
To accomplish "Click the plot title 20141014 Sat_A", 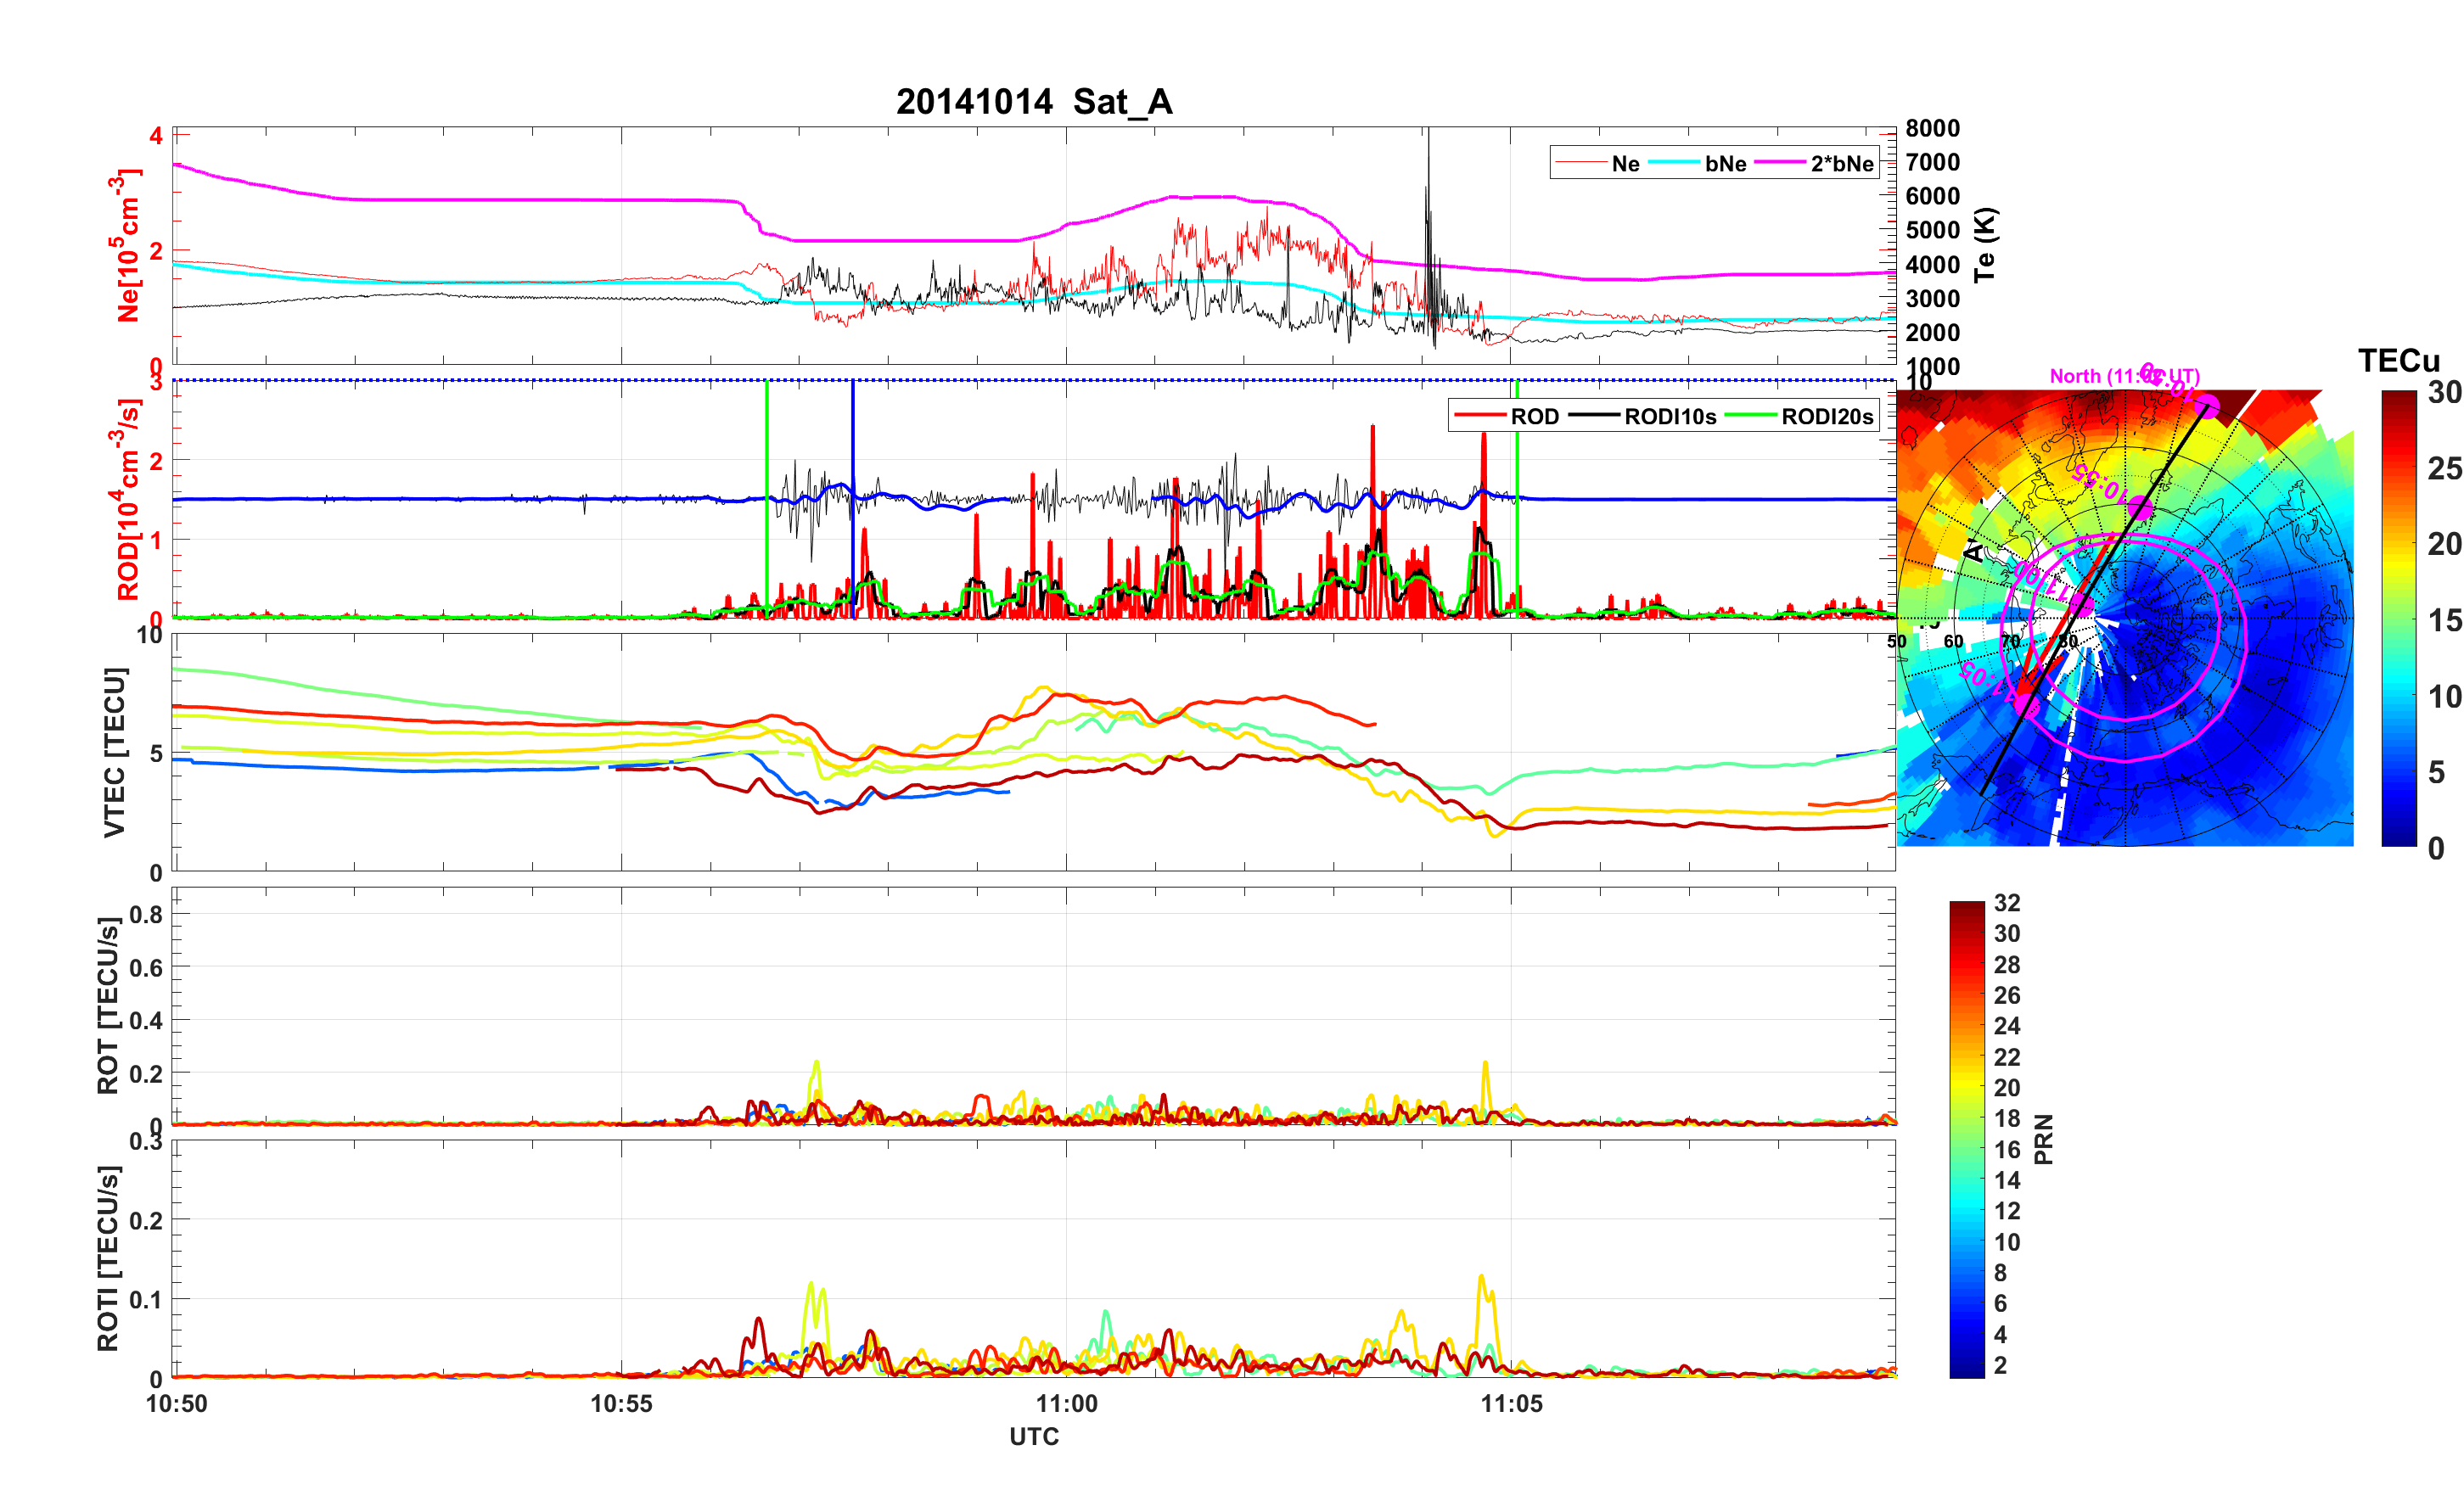I will point(1033,101).
